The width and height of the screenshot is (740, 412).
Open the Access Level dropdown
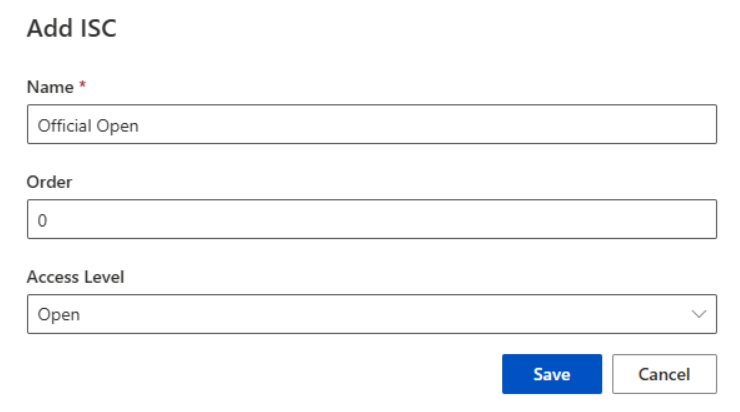point(371,314)
